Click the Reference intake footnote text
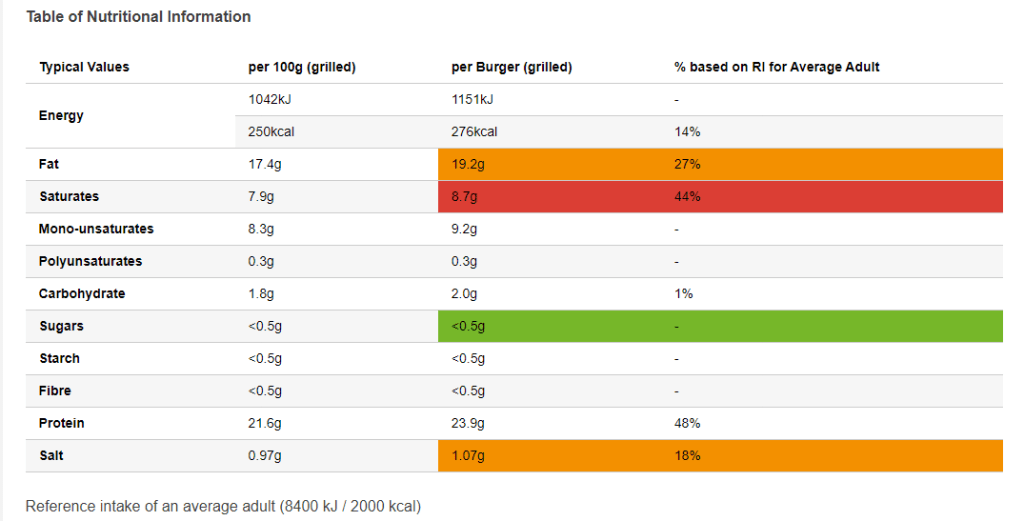The height and width of the screenshot is (521, 1024). tap(223, 506)
